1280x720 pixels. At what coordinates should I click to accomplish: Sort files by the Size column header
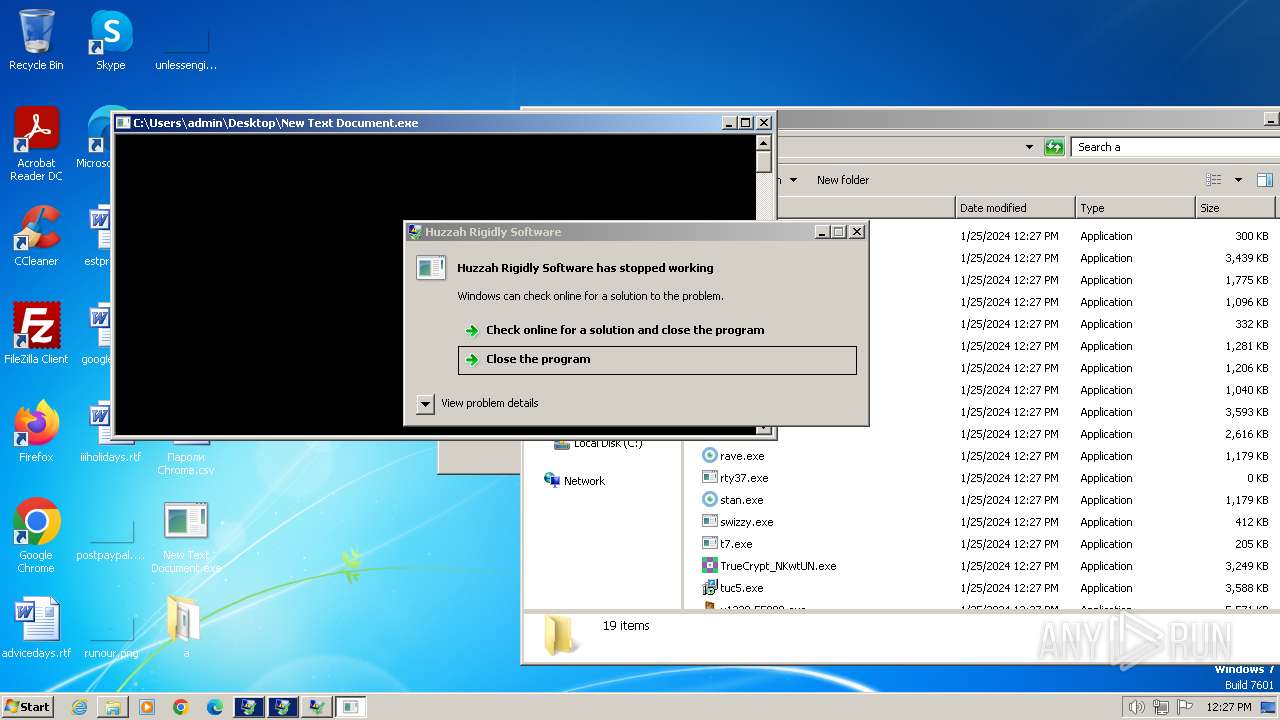pyautogui.click(x=1235, y=208)
